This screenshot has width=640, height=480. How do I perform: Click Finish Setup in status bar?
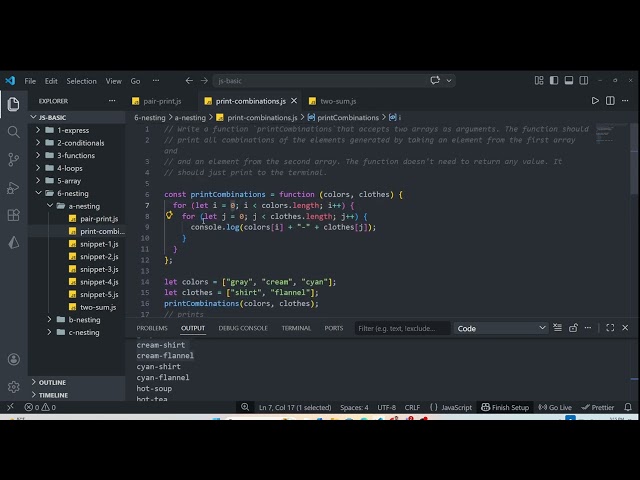[x=505, y=407]
